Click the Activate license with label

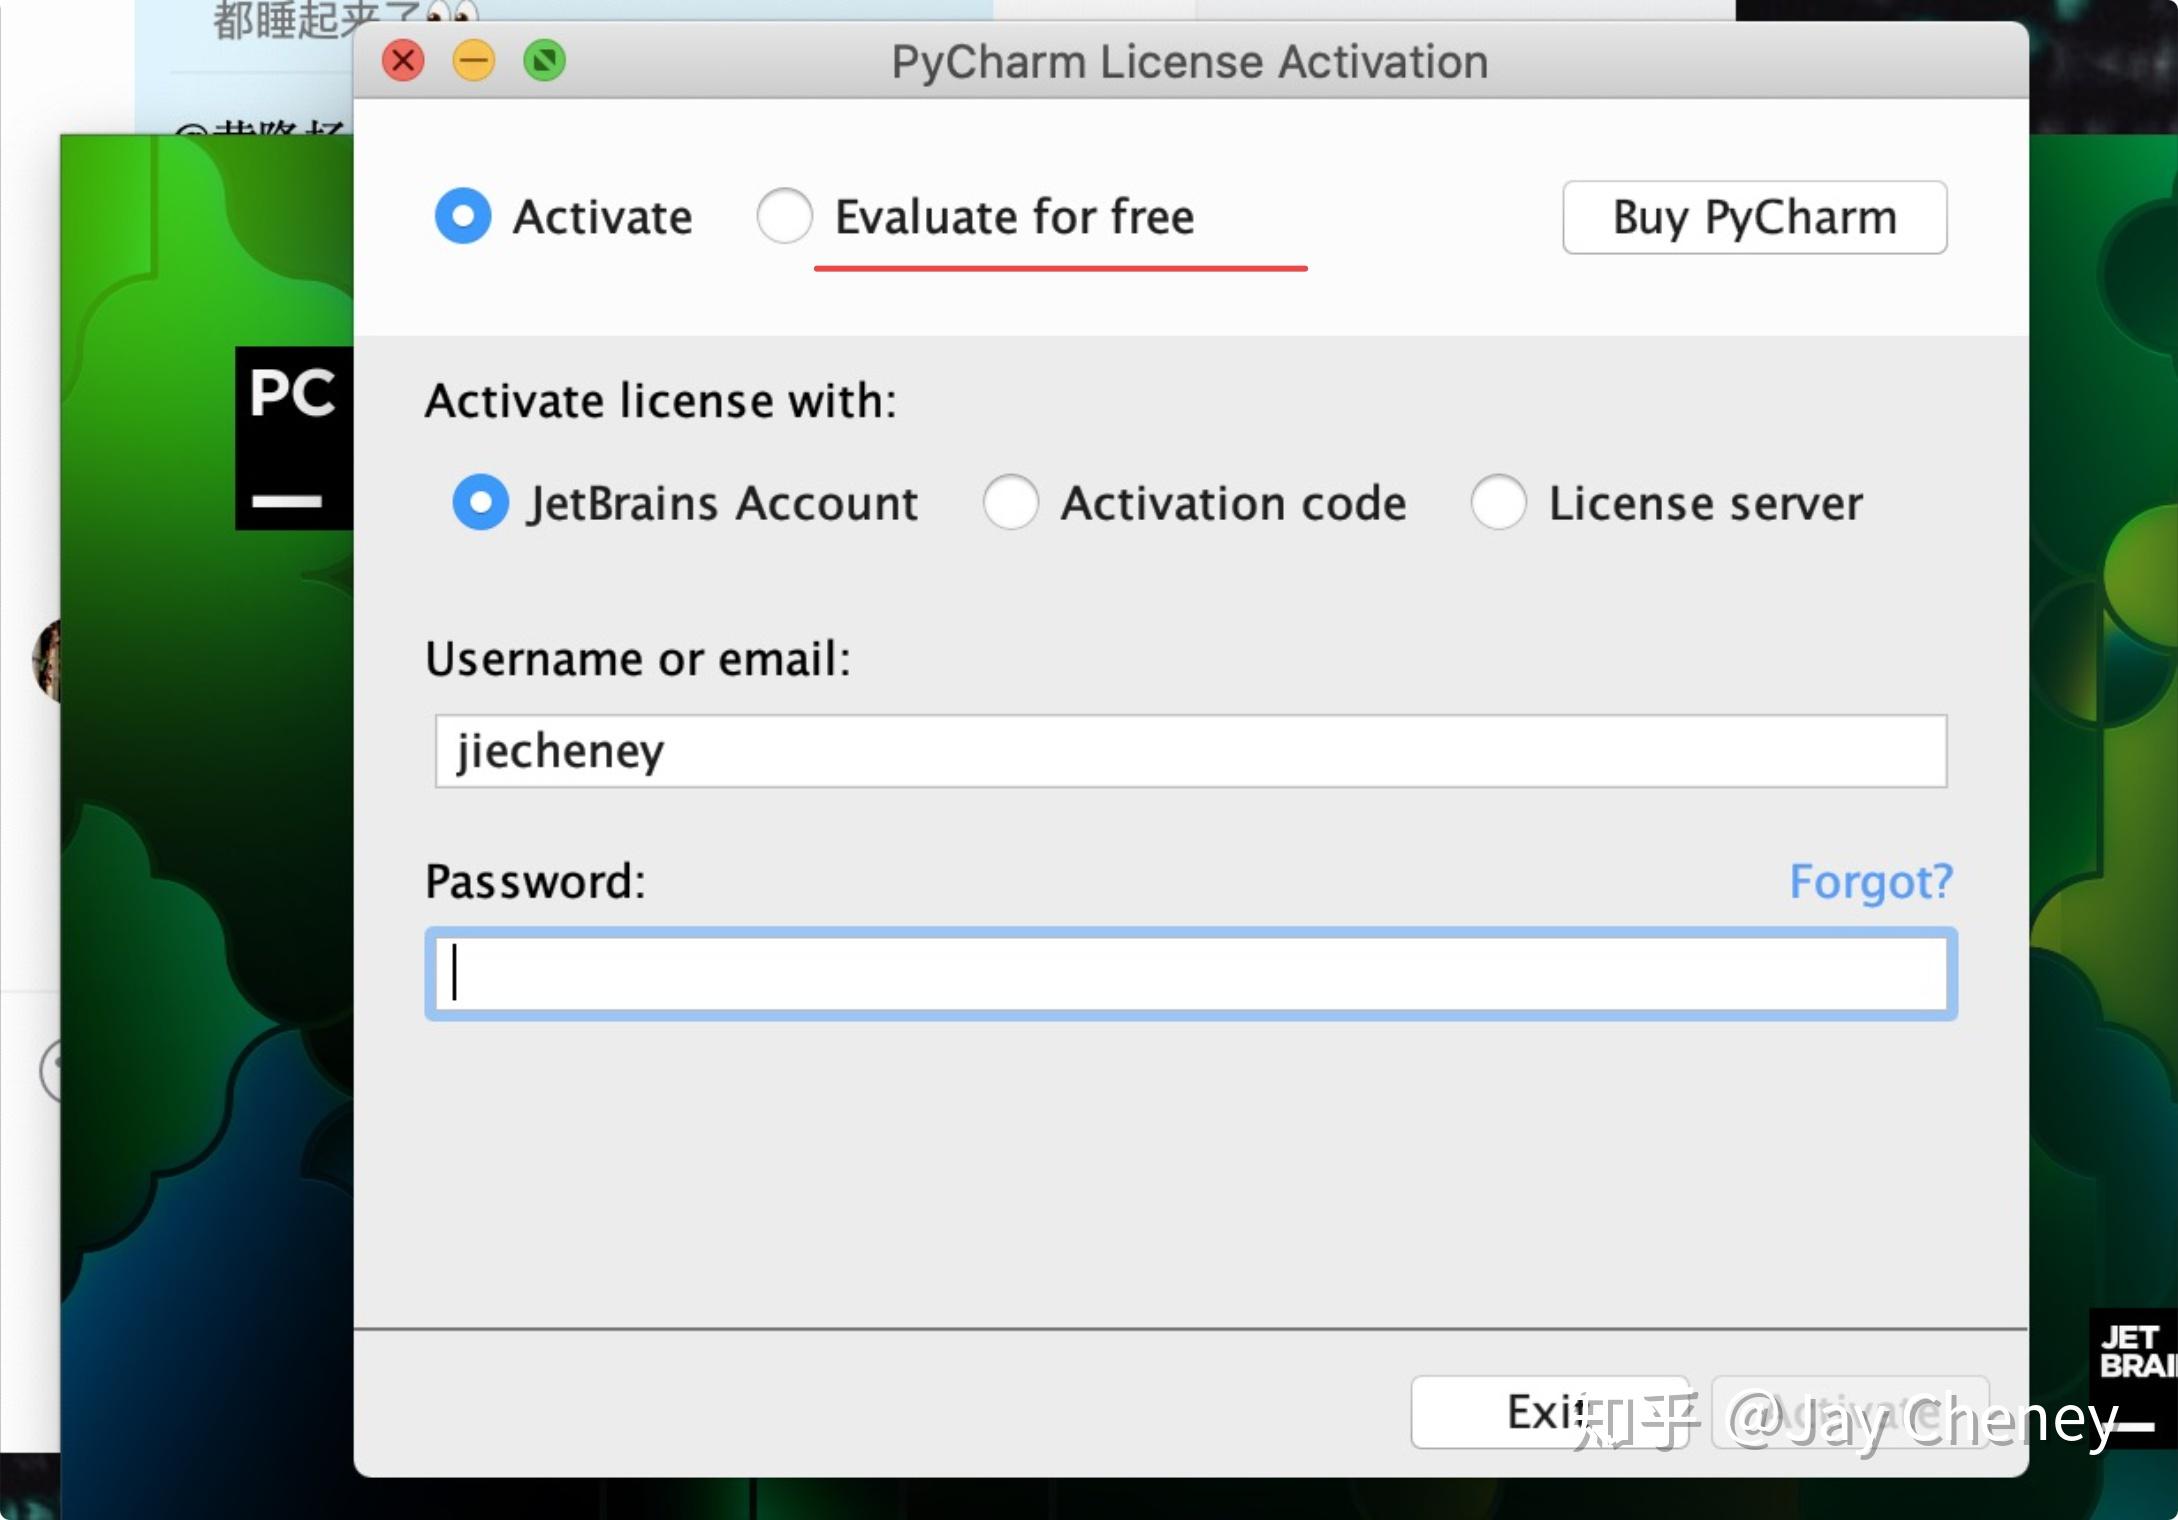(662, 399)
